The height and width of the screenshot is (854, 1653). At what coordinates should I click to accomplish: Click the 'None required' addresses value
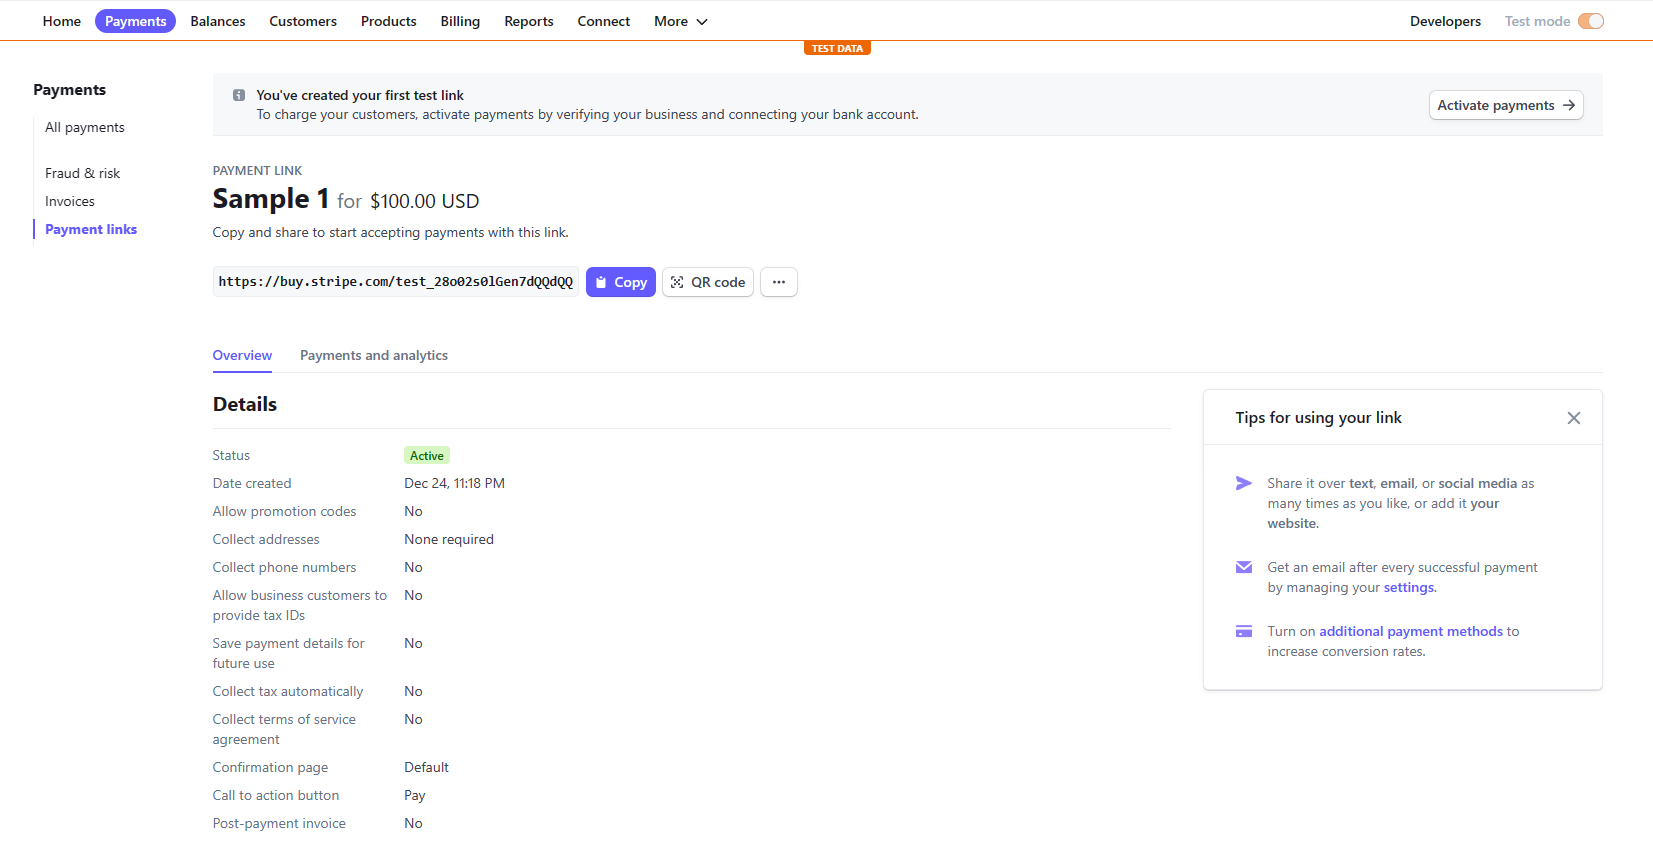click(x=449, y=539)
